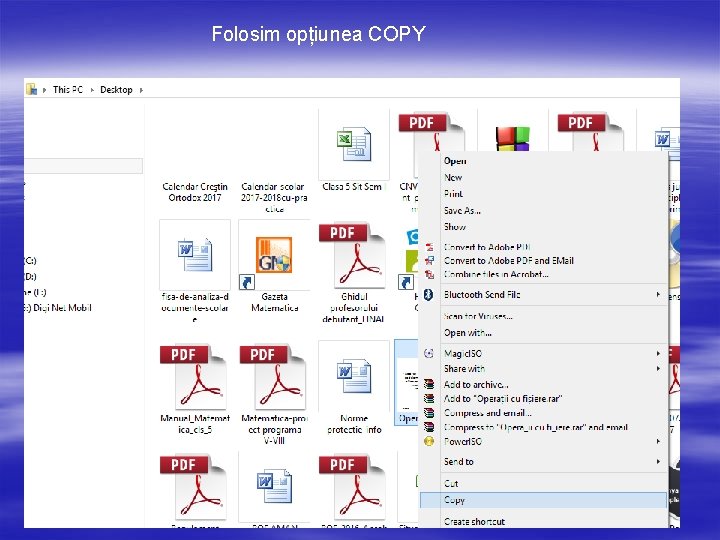720x540 pixels.
Task: Choose Show from the context menu
Action: [455, 226]
